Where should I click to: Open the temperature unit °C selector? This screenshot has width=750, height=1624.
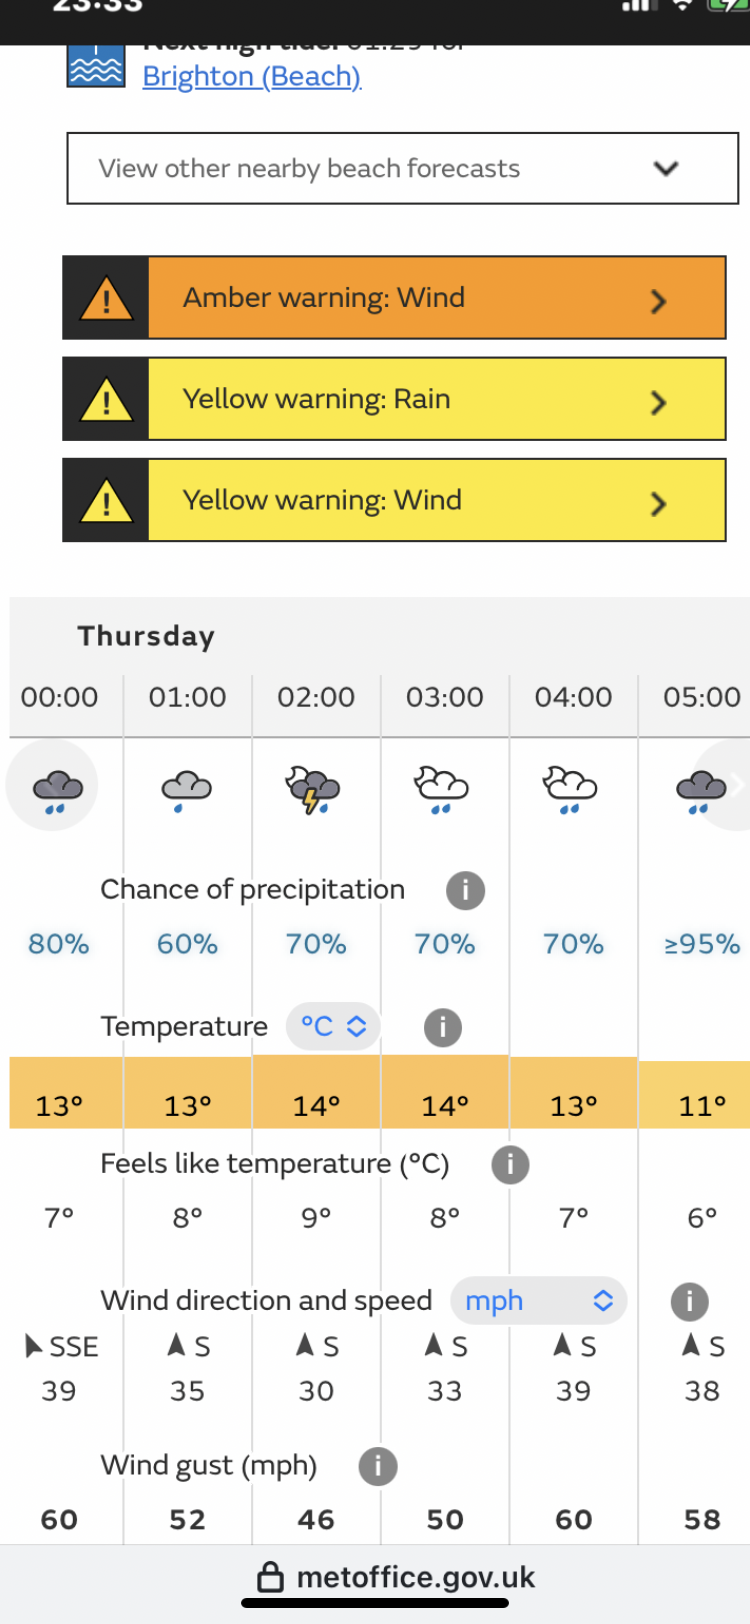pos(333,1027)
